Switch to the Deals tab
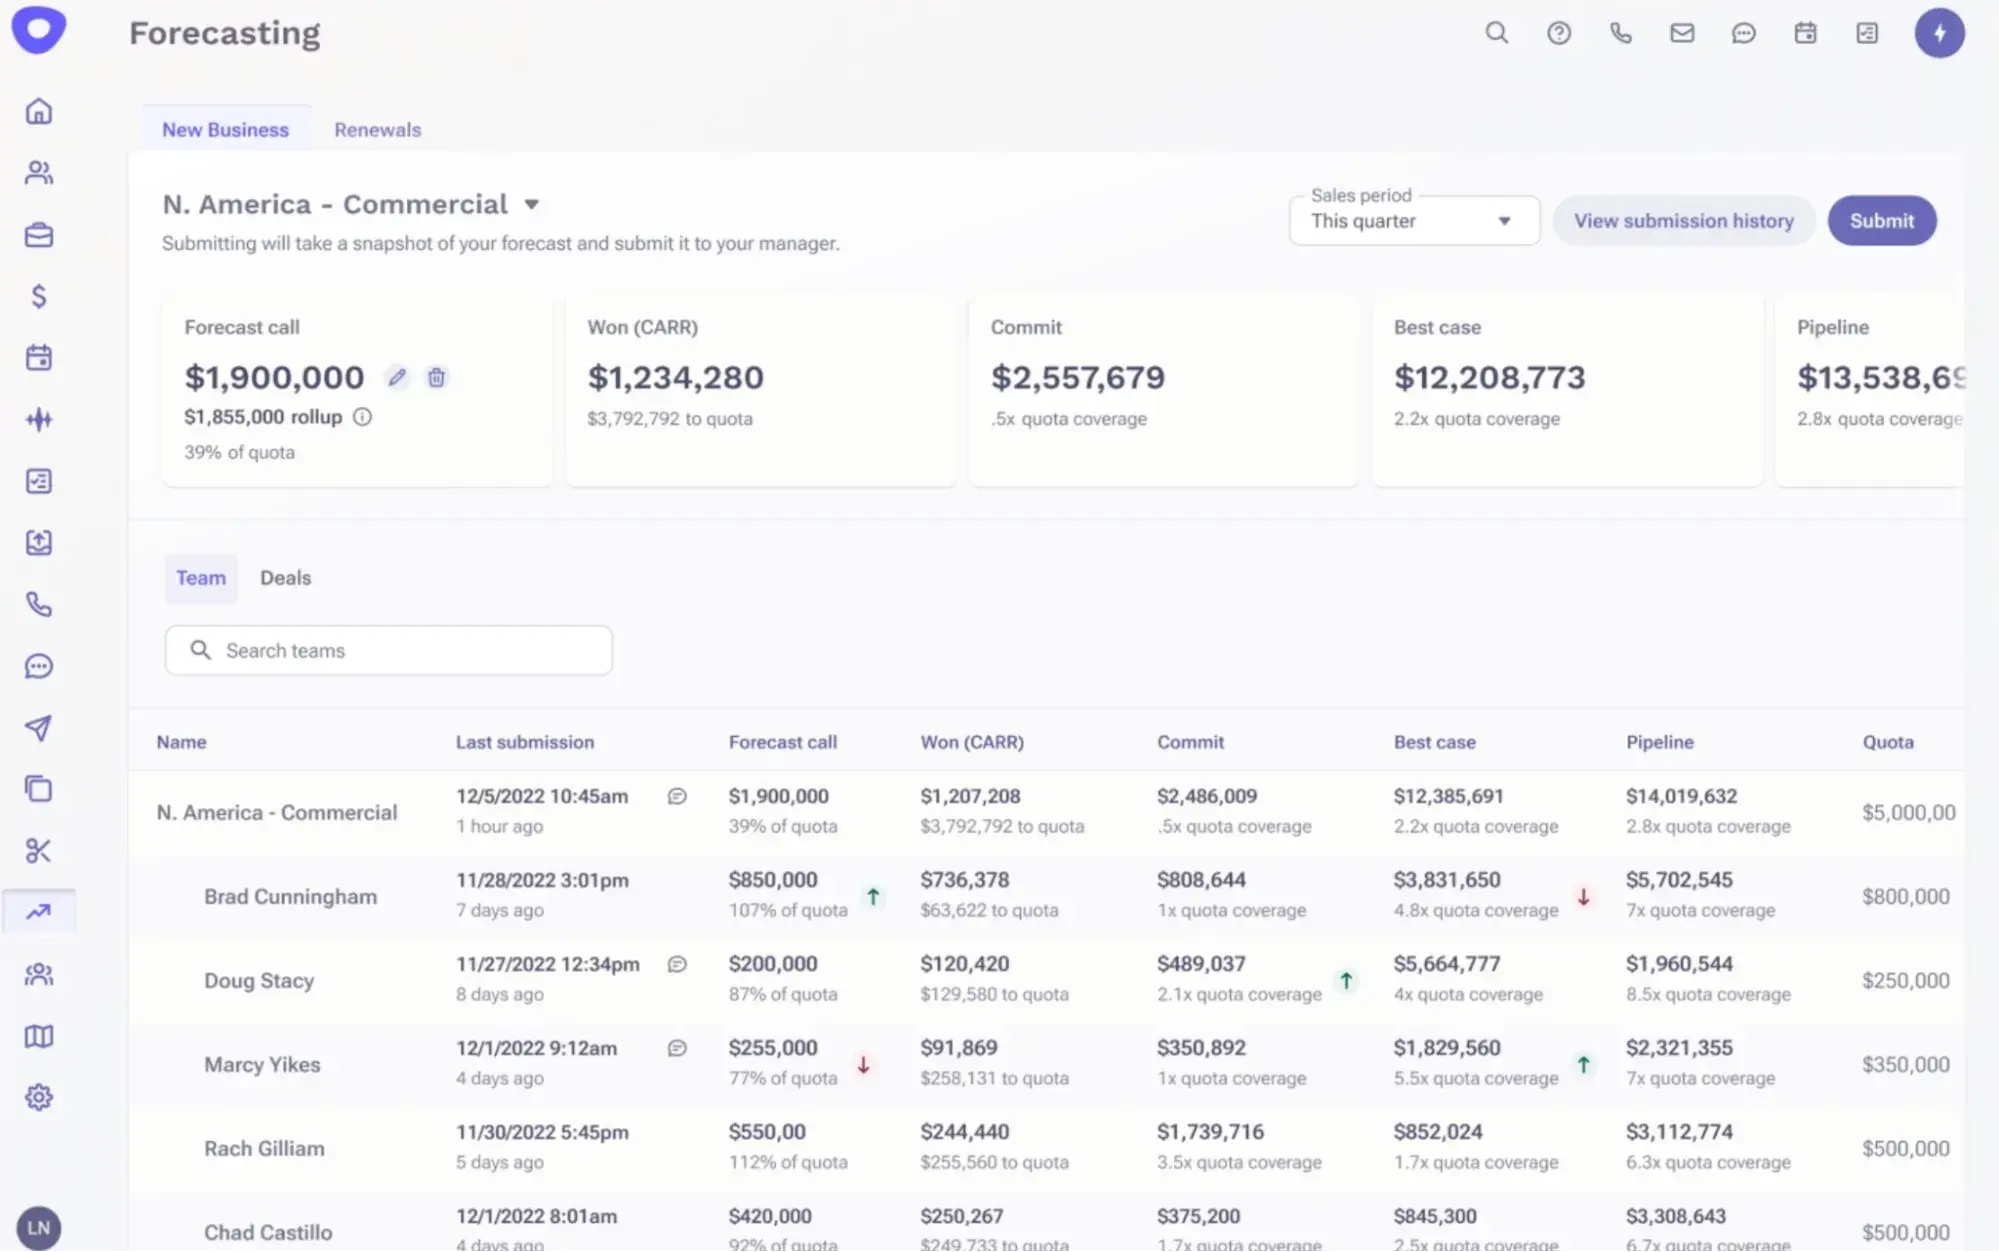 [x=285, y=578]
